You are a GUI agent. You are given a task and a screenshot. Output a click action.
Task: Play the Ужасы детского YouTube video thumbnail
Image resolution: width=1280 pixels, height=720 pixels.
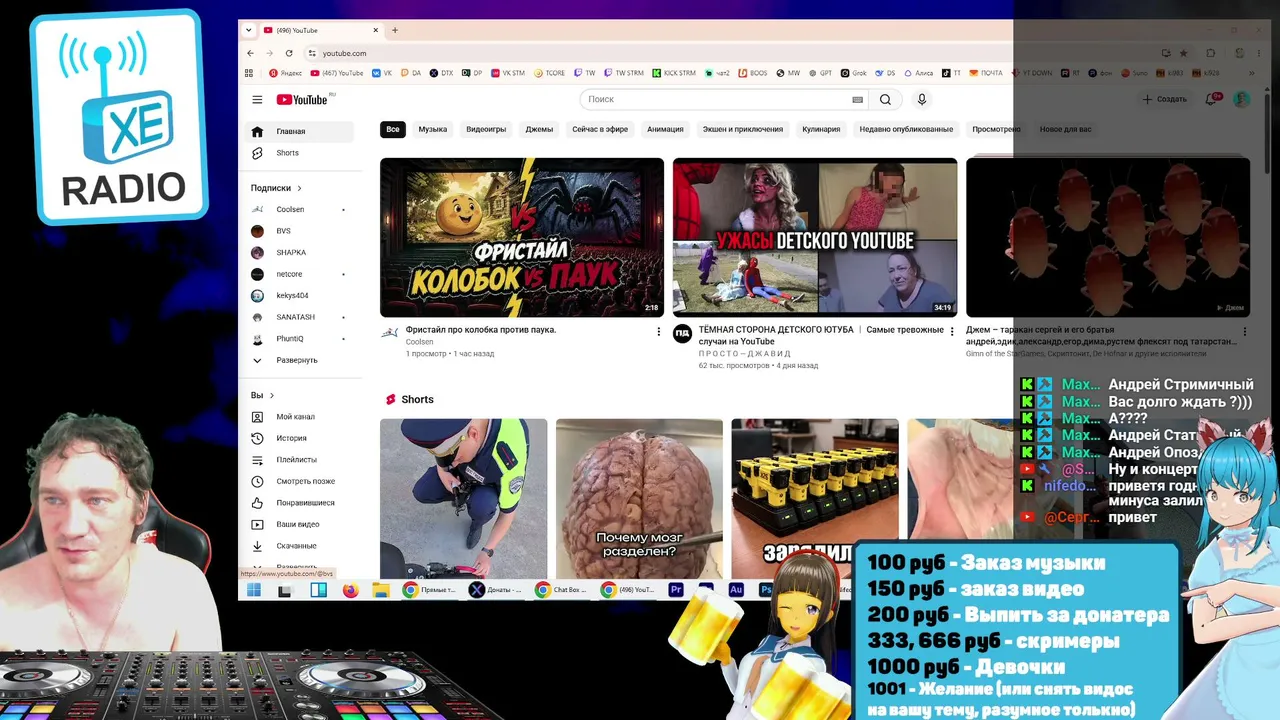[815, 237]
